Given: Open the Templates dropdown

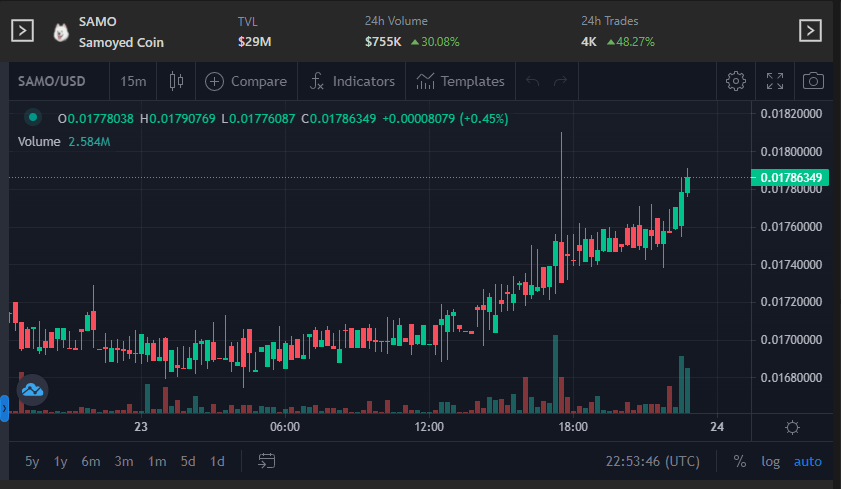Looking at the screenshot, I should [460, 82].
